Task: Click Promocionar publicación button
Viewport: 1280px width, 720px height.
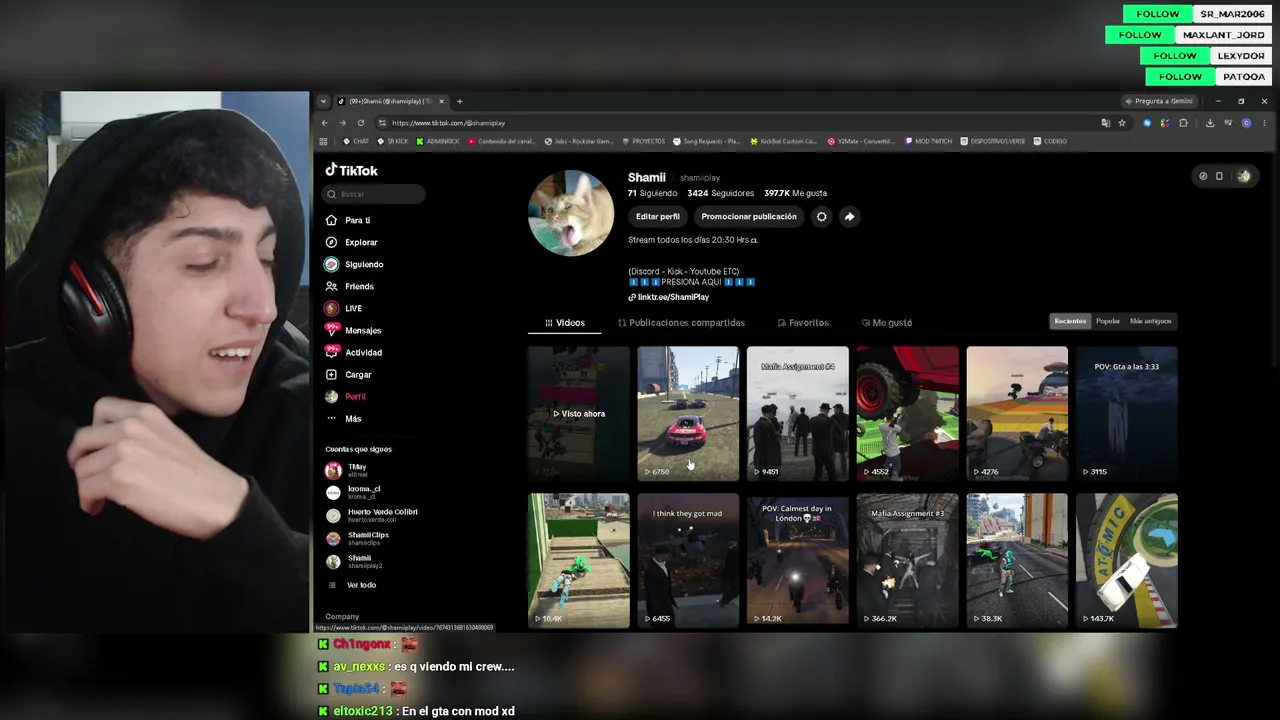Action: coord(749,216)
